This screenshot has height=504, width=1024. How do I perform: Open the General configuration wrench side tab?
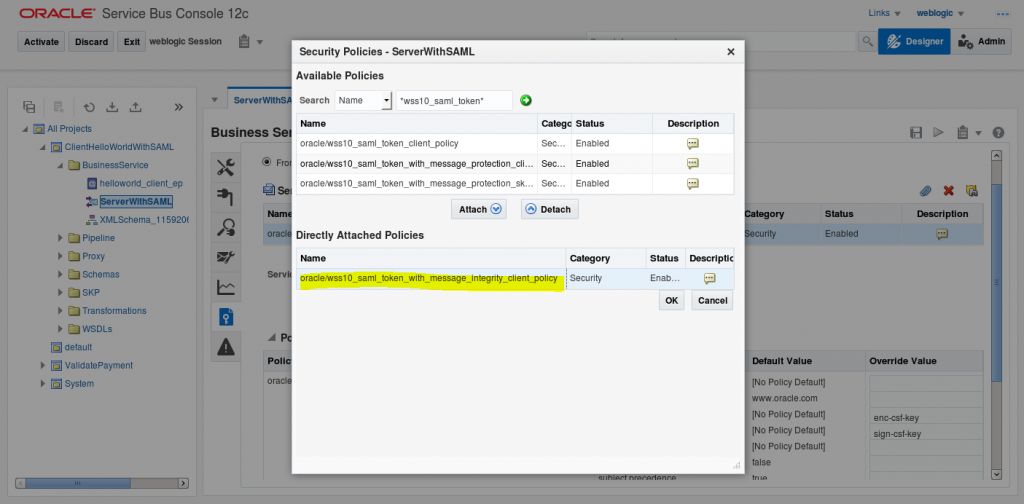pos(225,167)
